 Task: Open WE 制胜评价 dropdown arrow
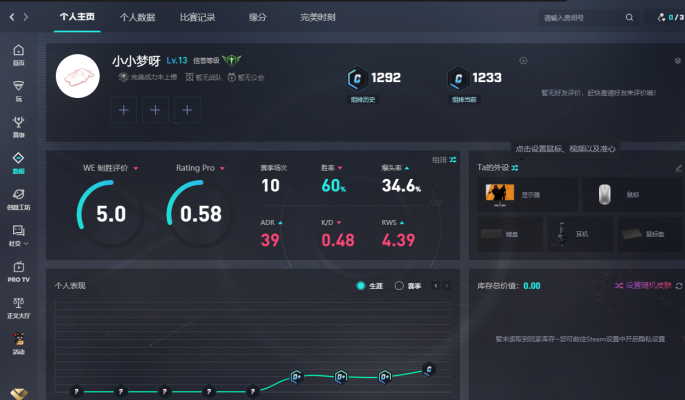click(136, 168)
